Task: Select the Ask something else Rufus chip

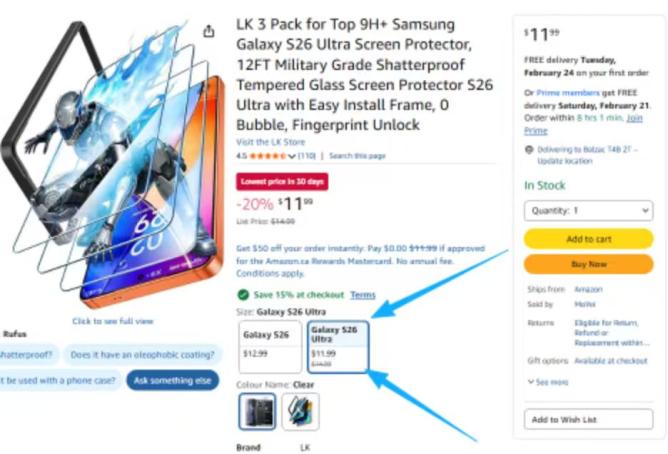Action: [x=171, y=380]
